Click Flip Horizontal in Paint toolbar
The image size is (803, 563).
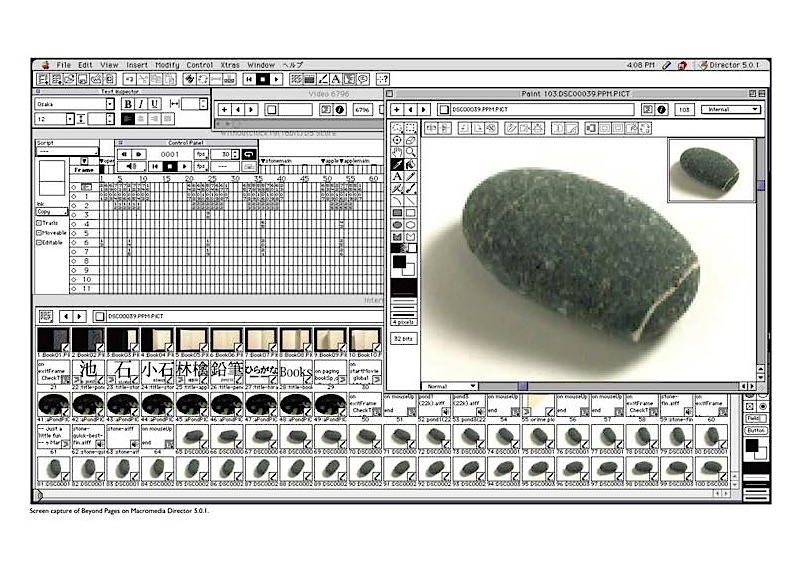(x=431, y=128)
